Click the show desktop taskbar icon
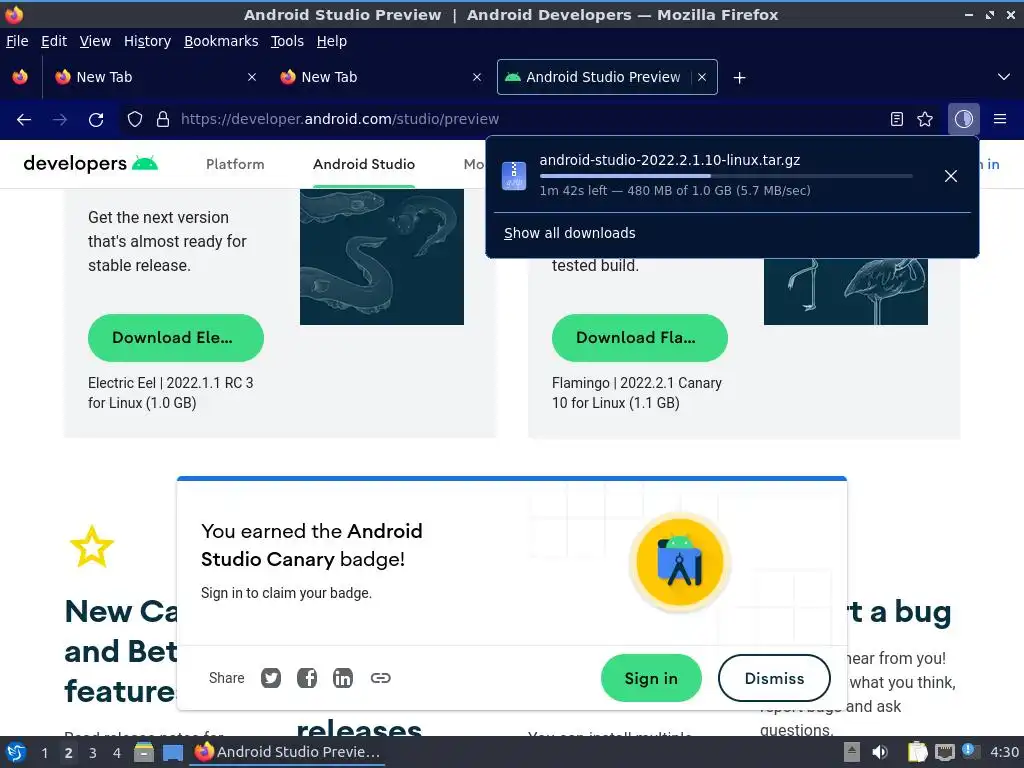The height and width of the screenshot is (768, 1024). pos(172,752)
